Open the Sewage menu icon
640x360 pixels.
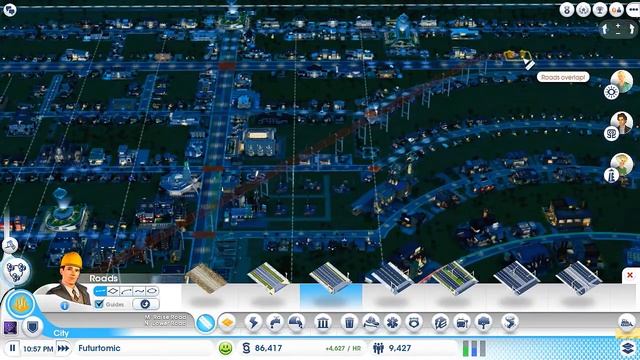click(x=296, y=322)
